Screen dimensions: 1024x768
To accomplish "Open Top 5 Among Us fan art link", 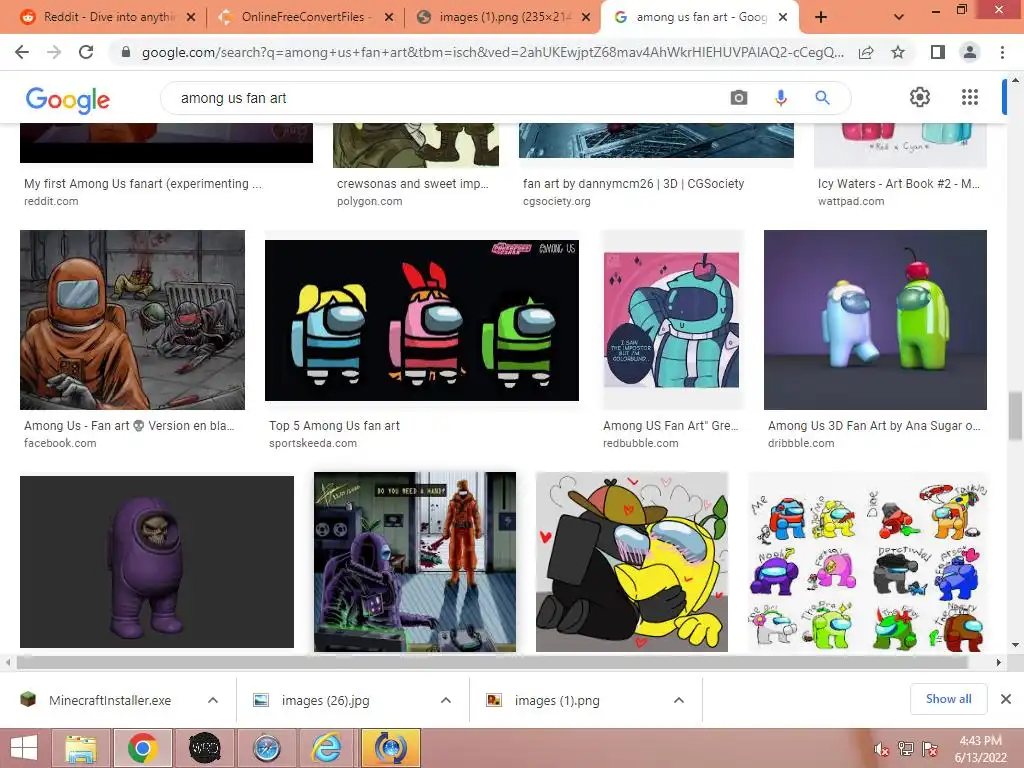I will point(334,426).
